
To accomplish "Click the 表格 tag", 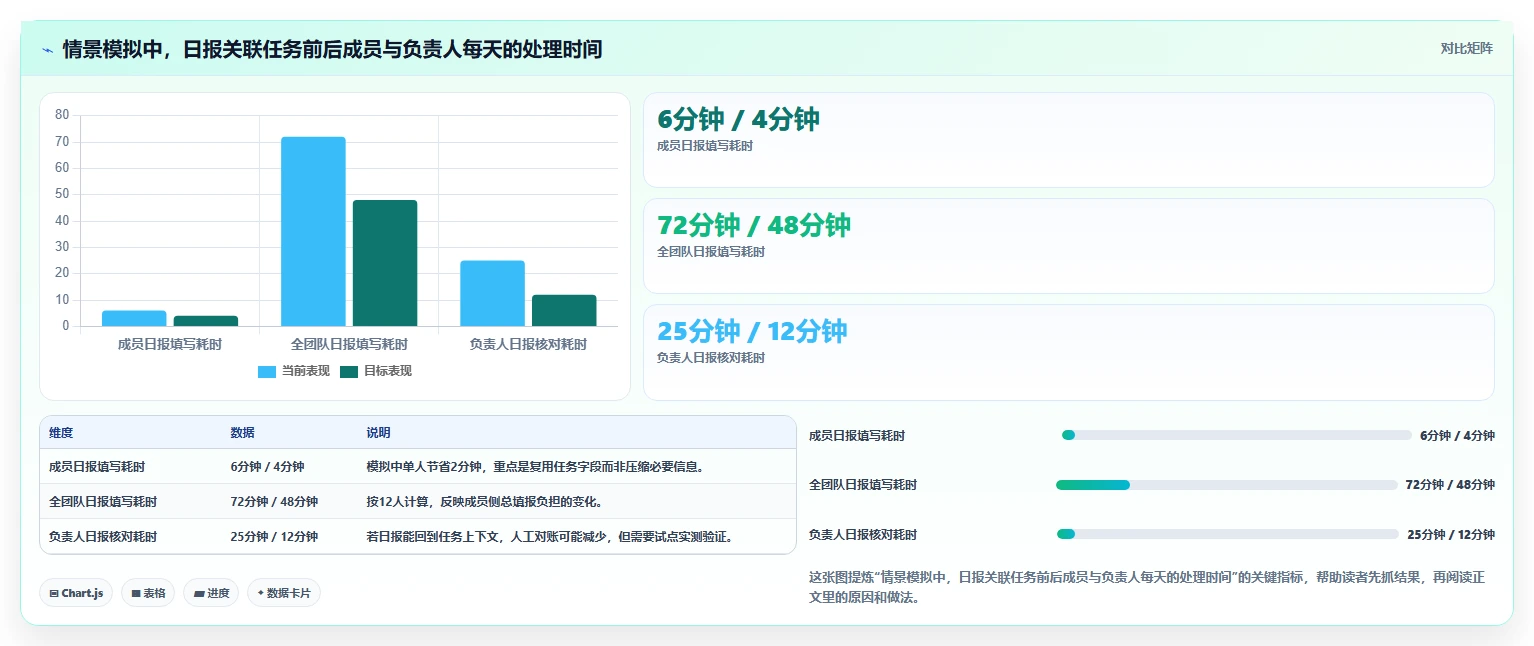I will pyautogui.click(x=148, y=593).
